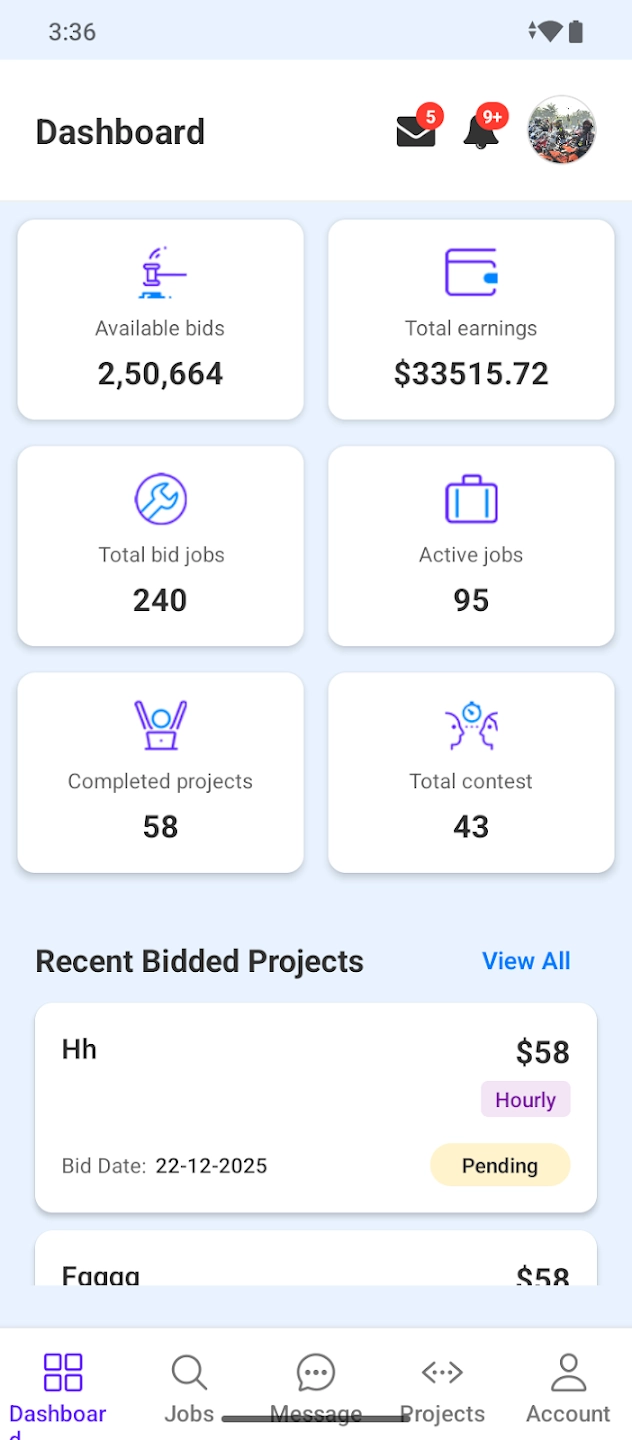
Task: Open the mail inbox envelope icon
Action: point(416,132)
